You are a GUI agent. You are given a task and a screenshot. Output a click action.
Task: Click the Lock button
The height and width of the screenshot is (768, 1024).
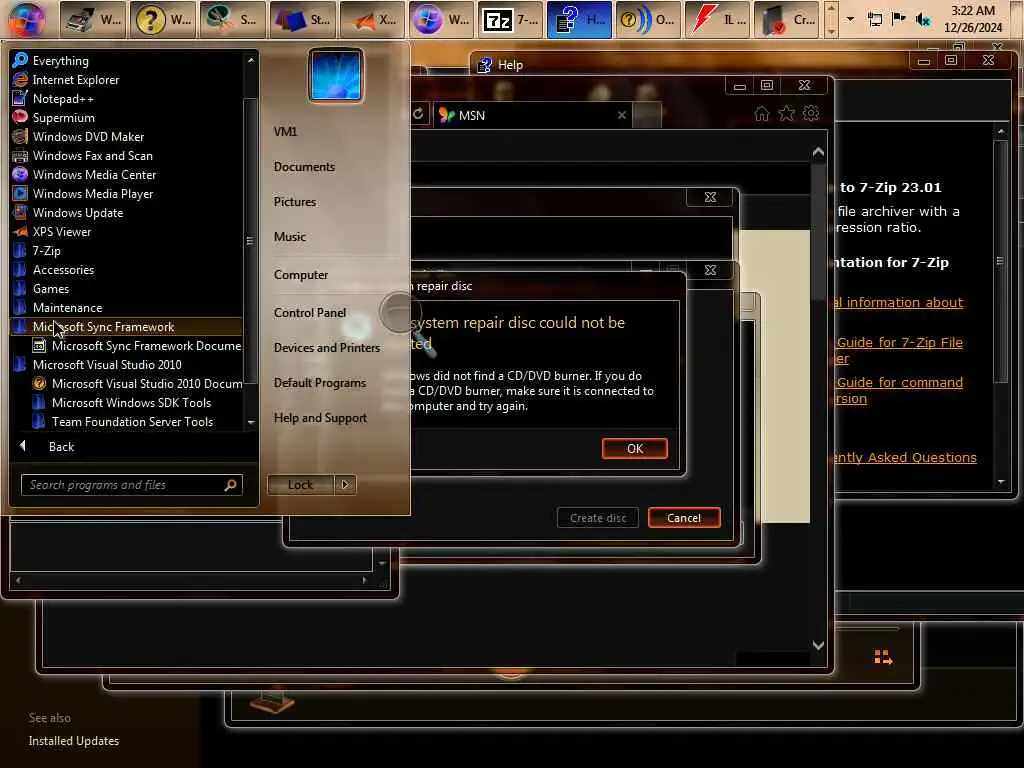click(x=300, y=485)
